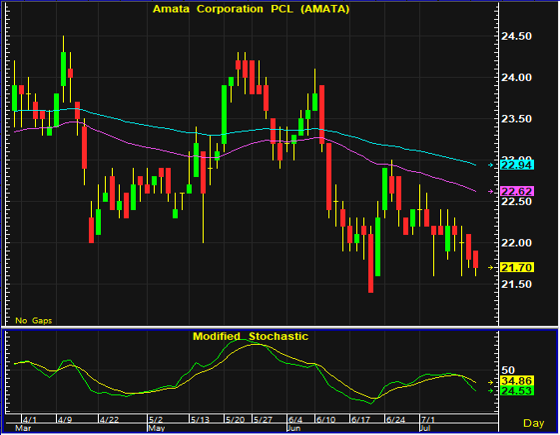Click the 21.50 price axis label
The height and width of the screenshot is (435, 560).
pyautogui.click(x=516, y=284)
